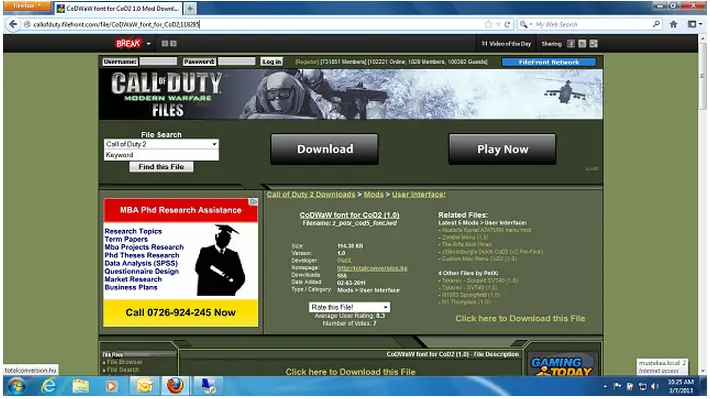Open the CoDWaW font for CoD2 (1.0) title link
The height and width of the screenshot is (399, 710).
pos(350,215)
